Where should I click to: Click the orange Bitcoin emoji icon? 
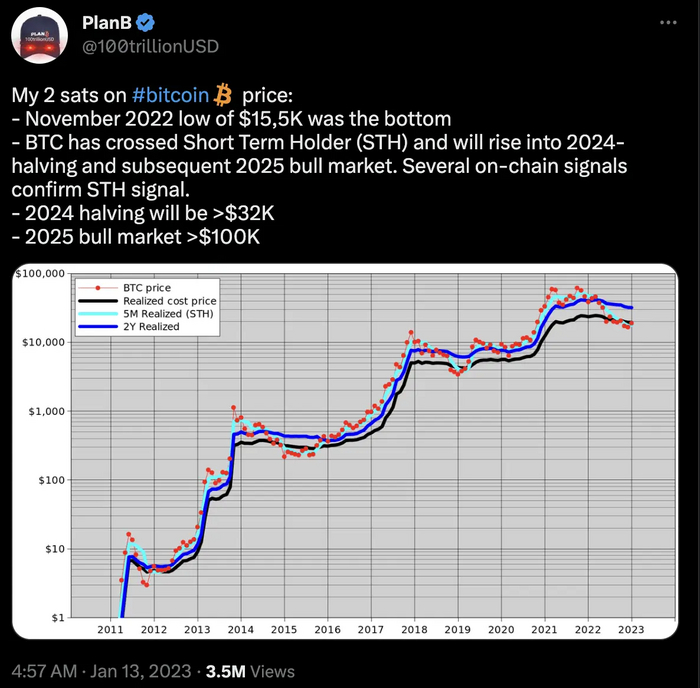[x=223, y=95]
